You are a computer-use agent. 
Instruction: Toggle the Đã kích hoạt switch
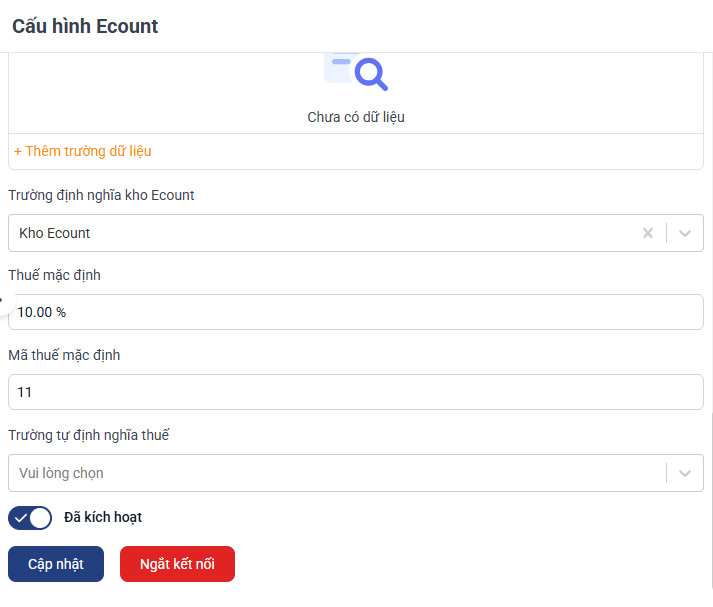(x=30, y=518)
